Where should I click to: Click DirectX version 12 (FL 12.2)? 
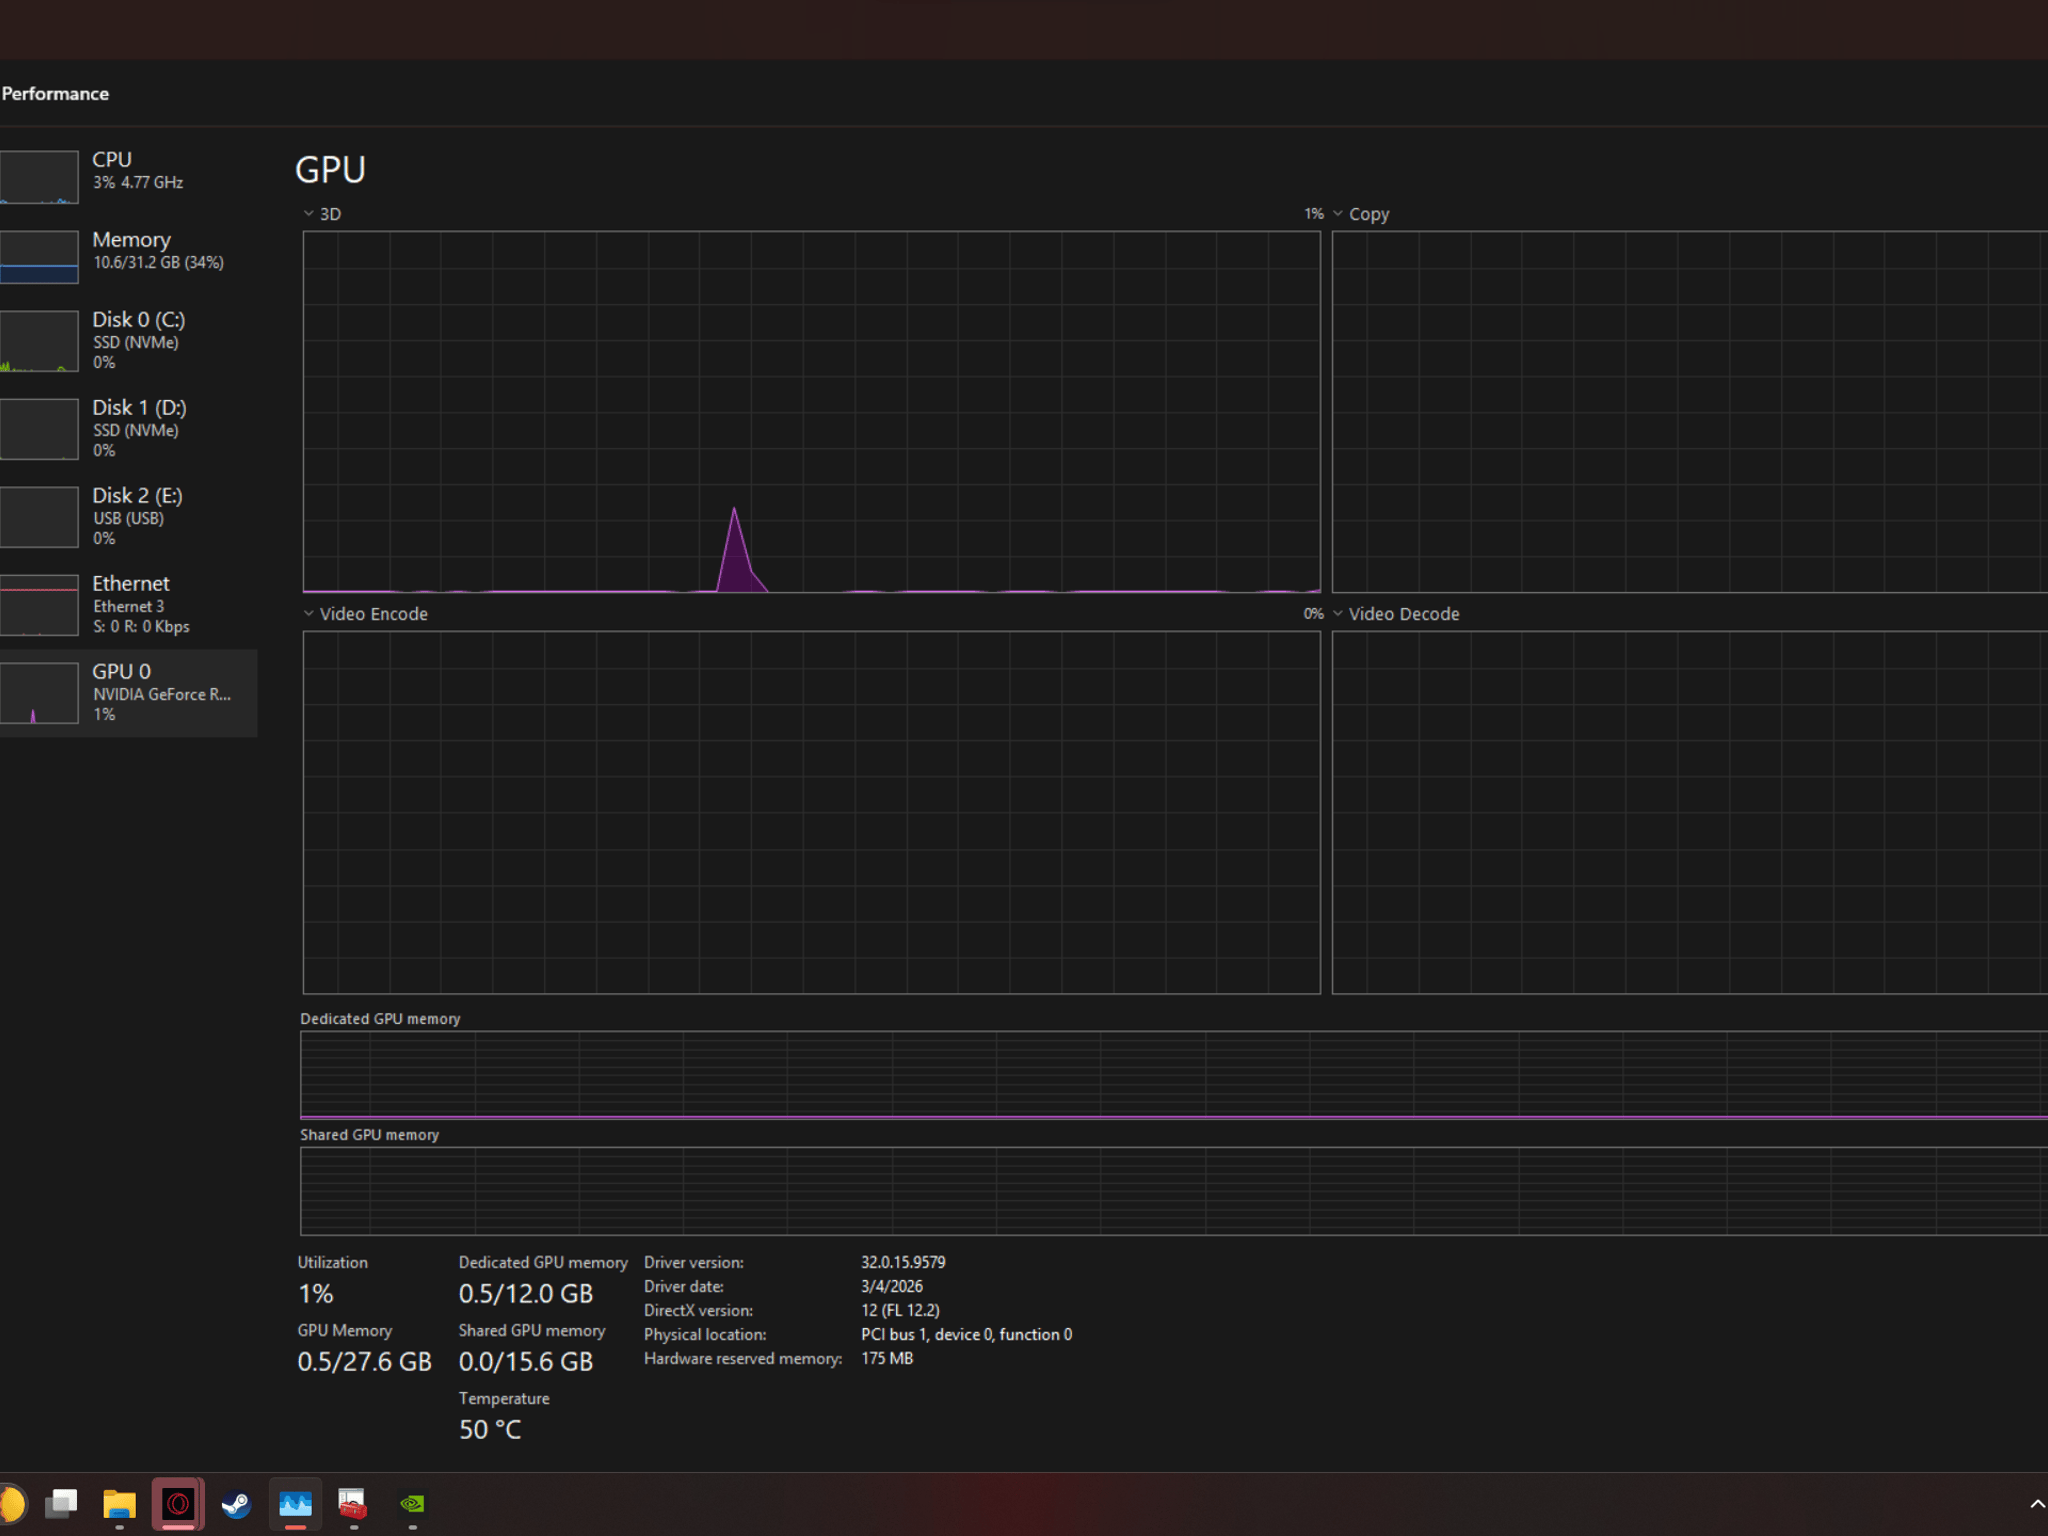(900, 1311)
